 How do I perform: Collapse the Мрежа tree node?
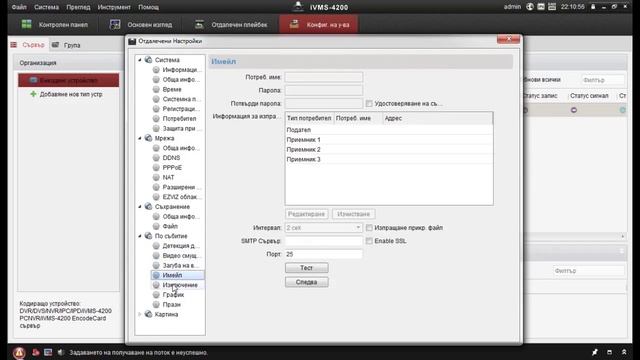[140, 138]
